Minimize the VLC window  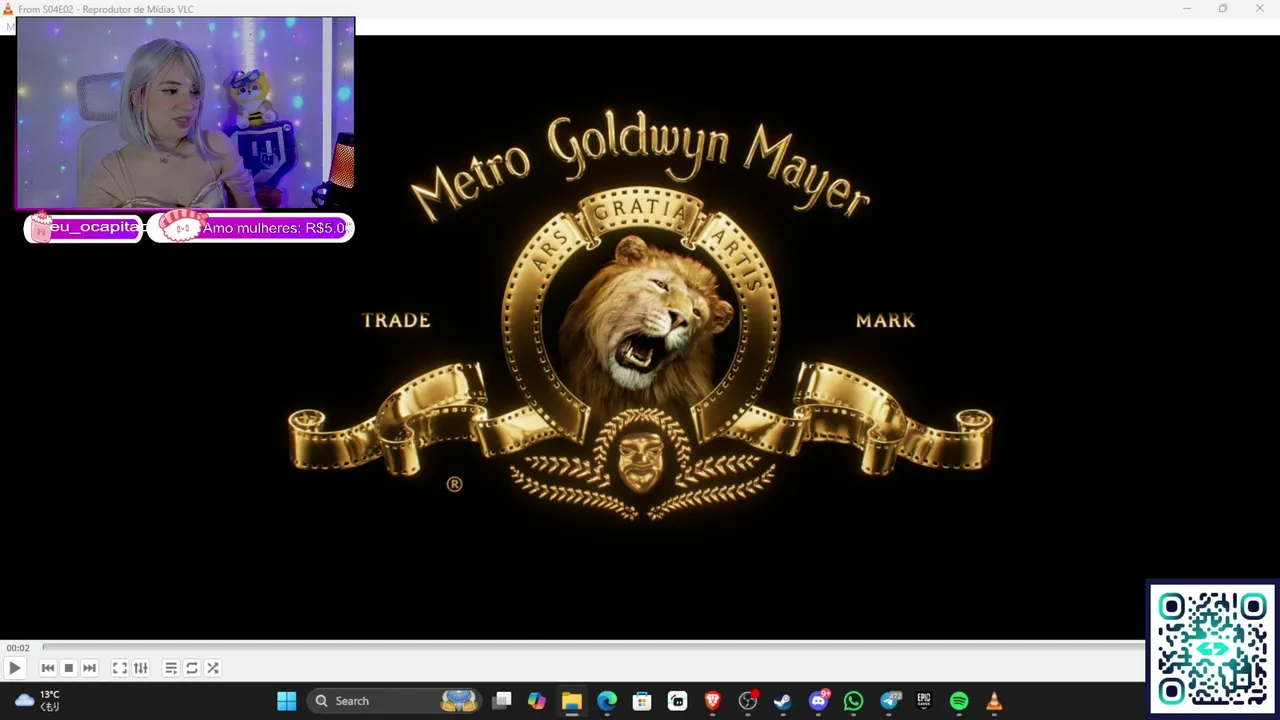coord(1187,9)
